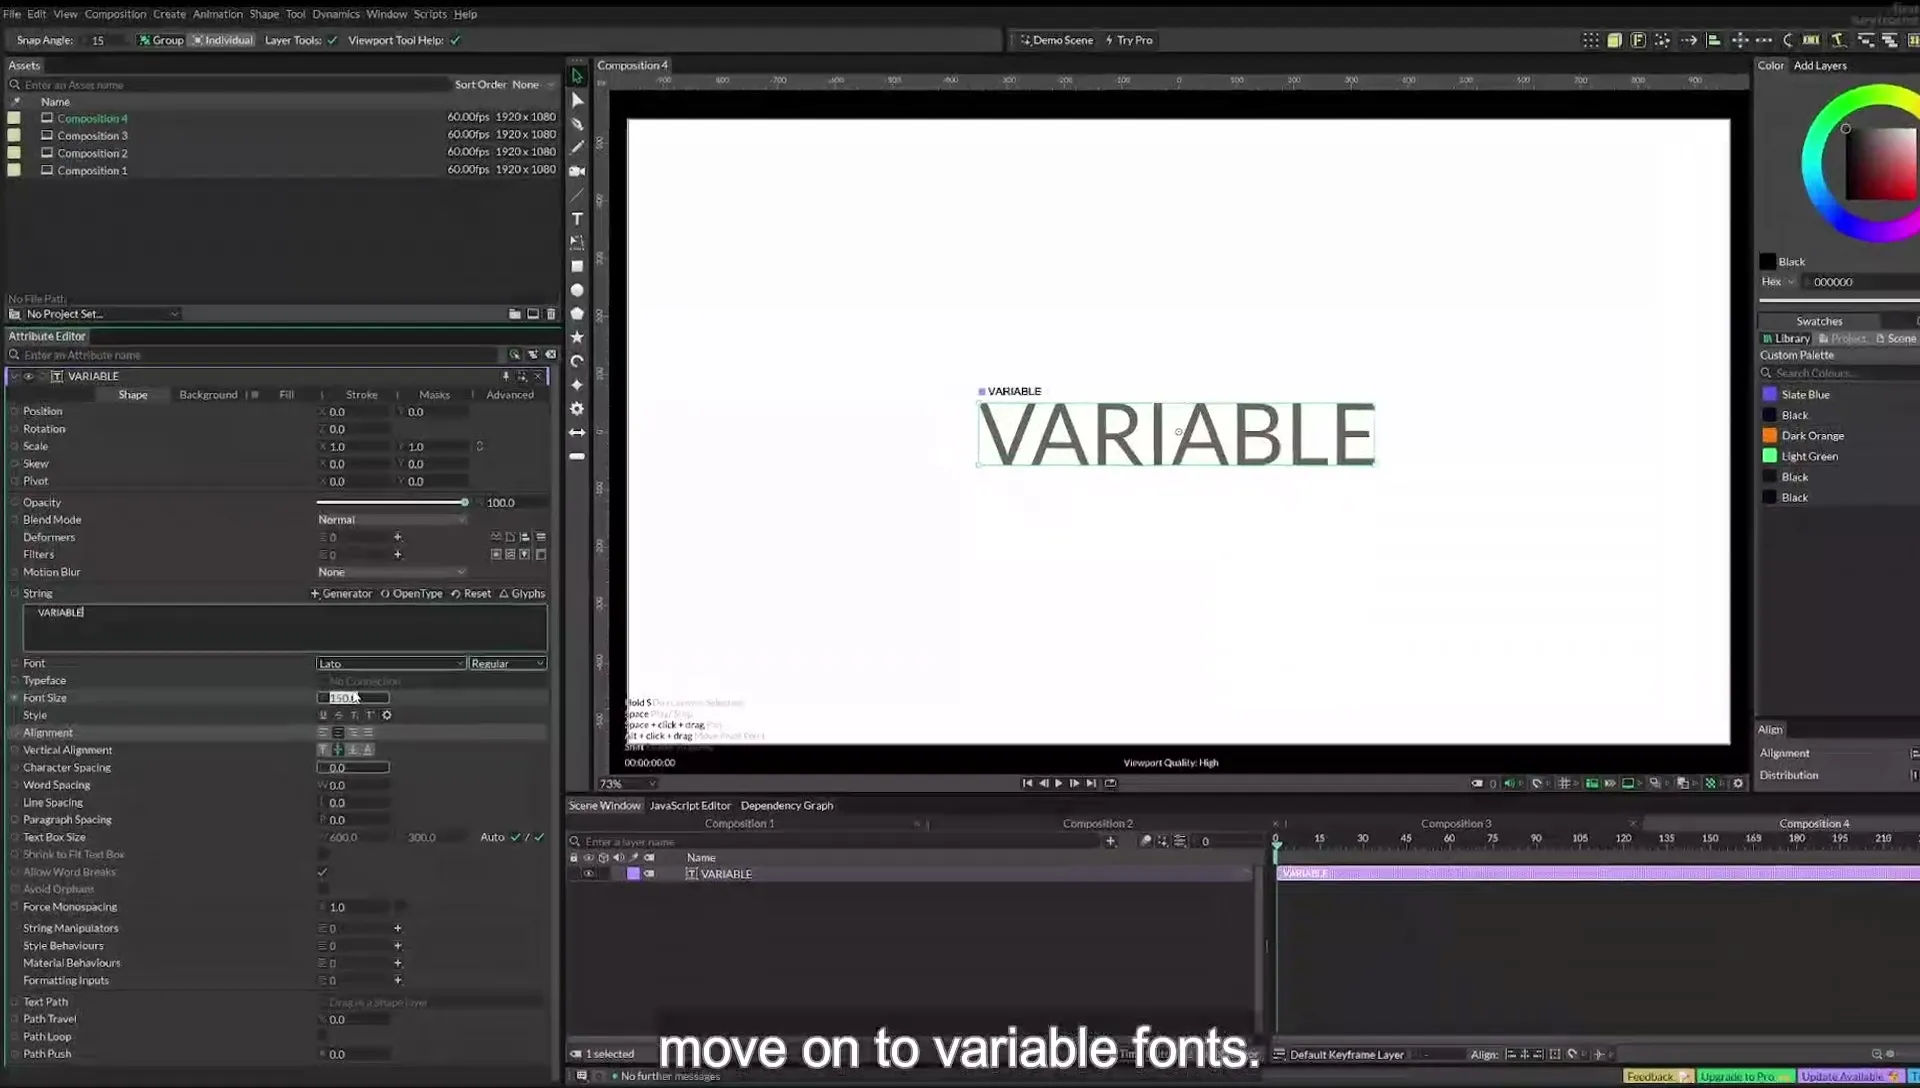Open the font style dropdown Regular
Viewport: 1920px width, 1088px height.
[508, 663]
